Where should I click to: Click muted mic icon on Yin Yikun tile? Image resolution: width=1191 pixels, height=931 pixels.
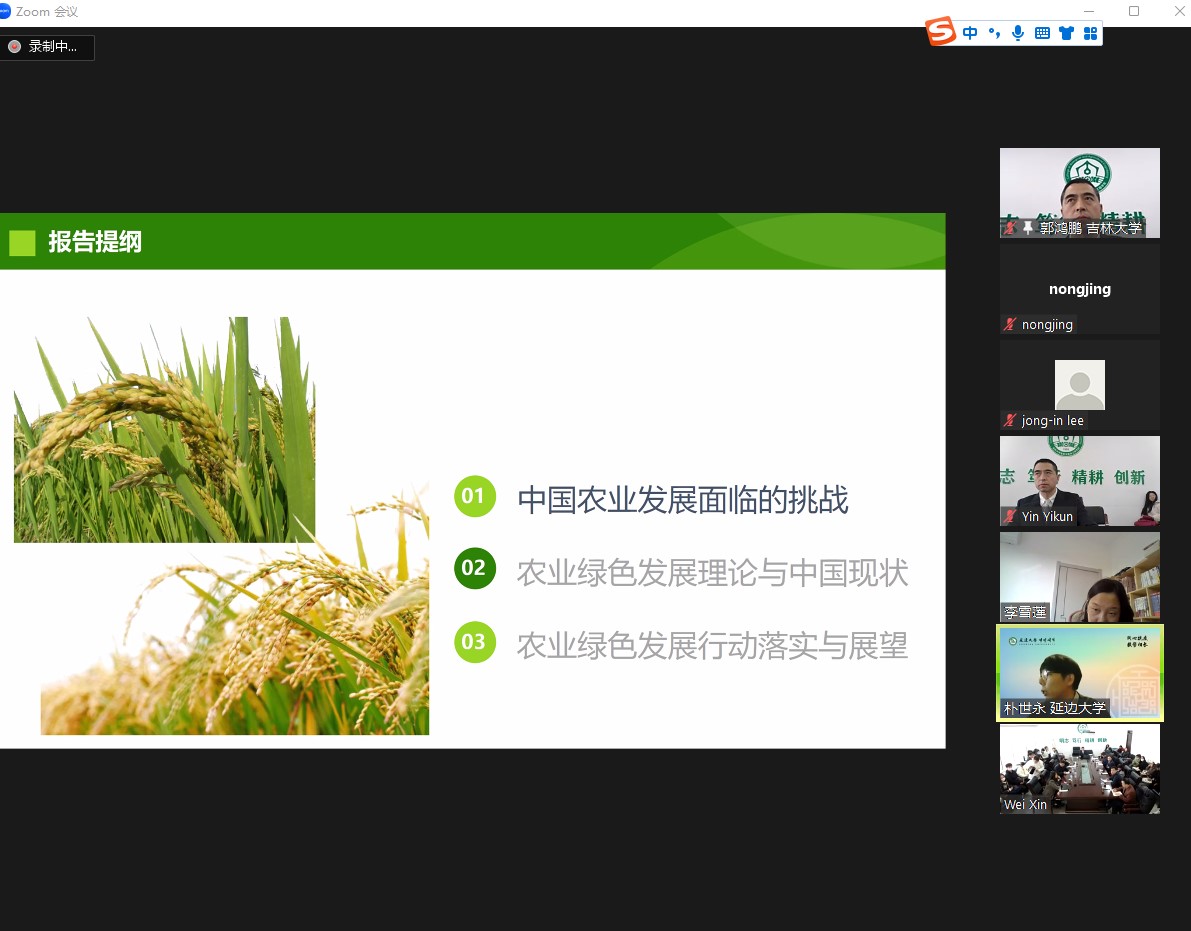(1011, 516)
